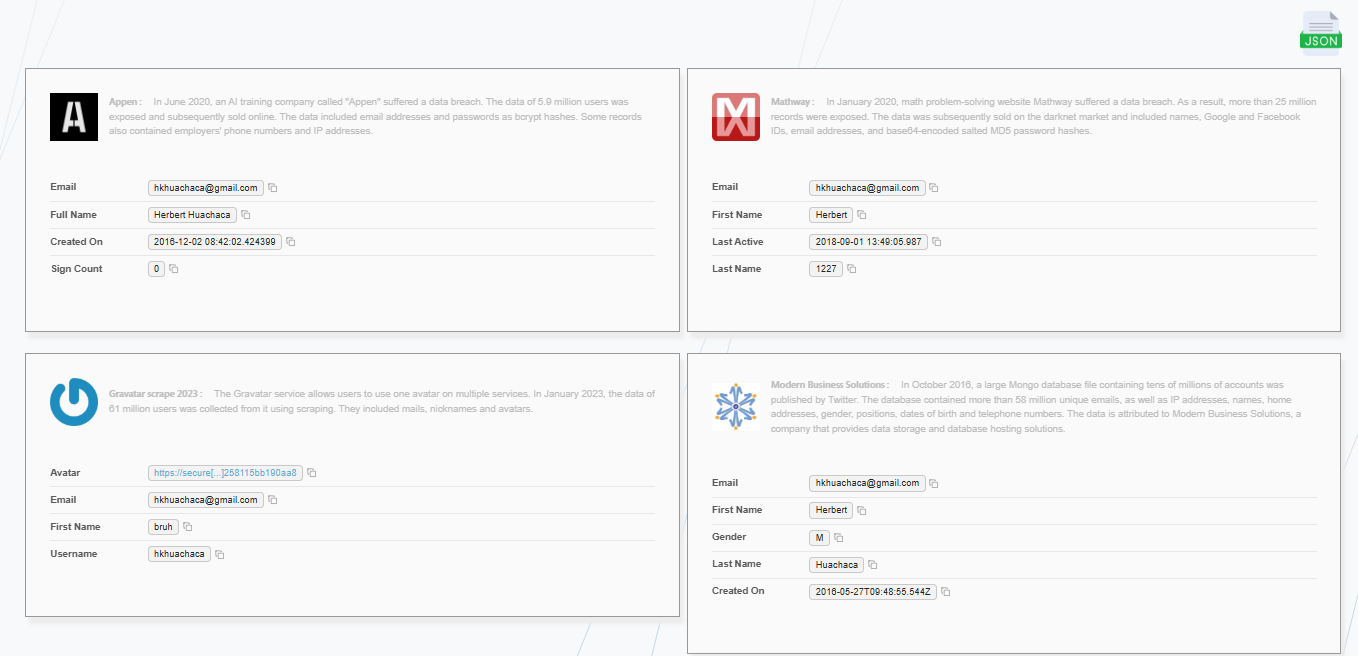
Task: Select the Username value hkhuachaca
Action: (x=179, y=554)
